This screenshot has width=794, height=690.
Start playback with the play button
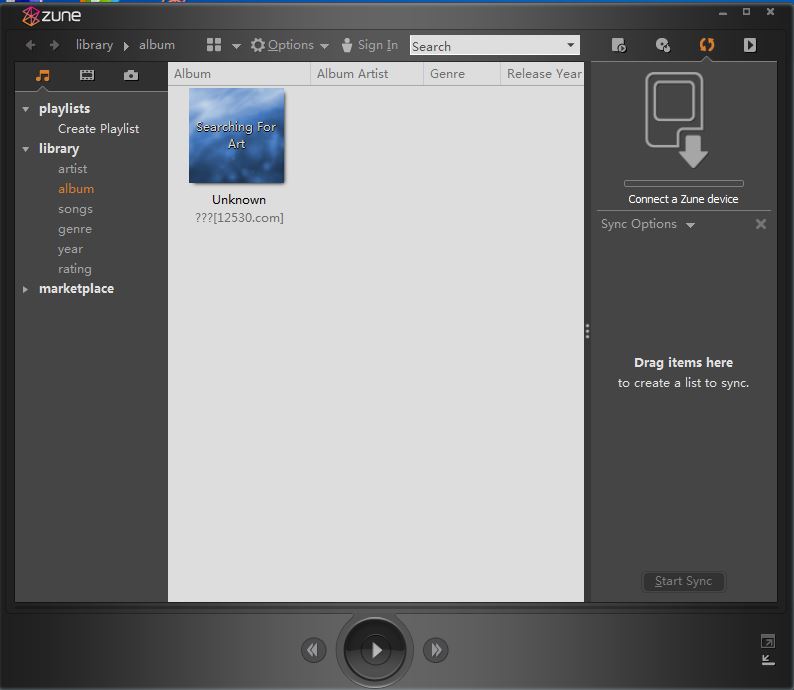pyautogui.click(x=375, y=650)
